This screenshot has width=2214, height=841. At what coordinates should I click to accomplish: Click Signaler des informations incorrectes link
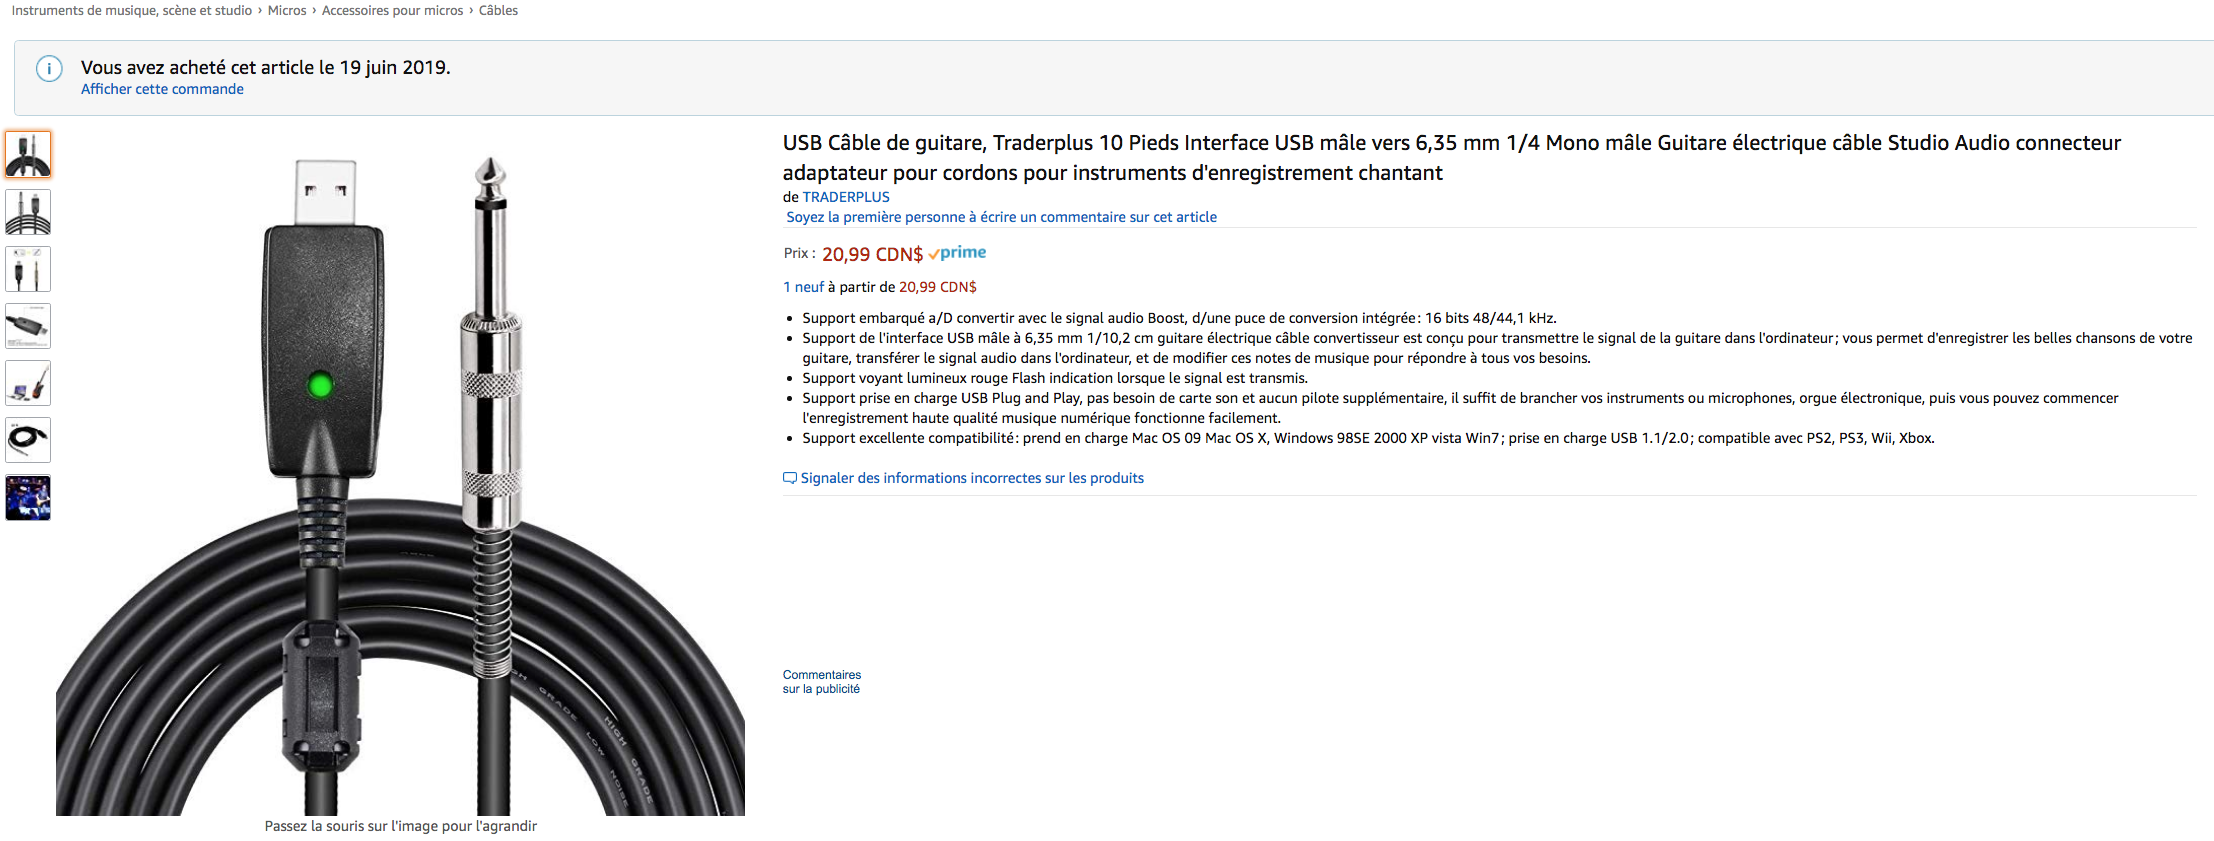972,478
